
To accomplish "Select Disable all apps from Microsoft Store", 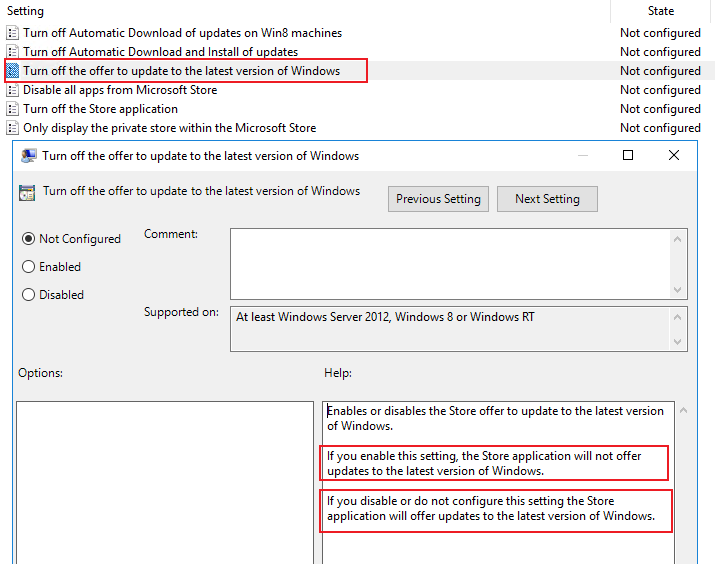I will coord(120,90).
